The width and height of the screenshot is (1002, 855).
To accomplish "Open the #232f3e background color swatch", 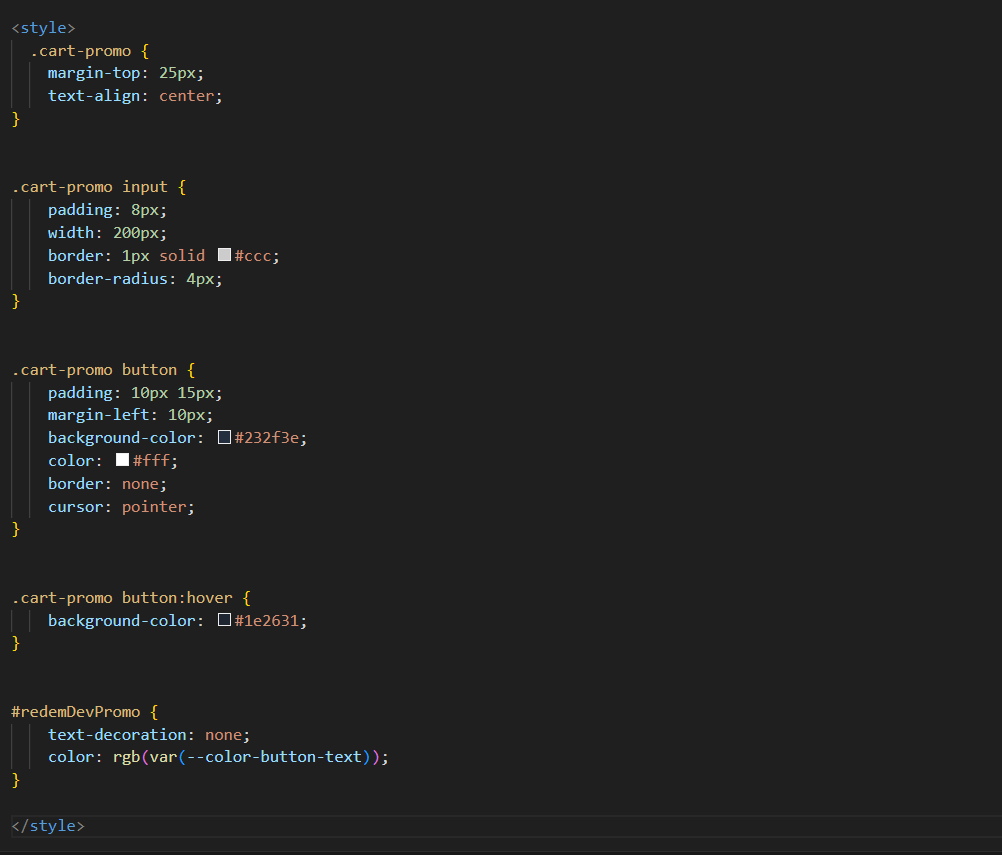I will tap(224, 438).
